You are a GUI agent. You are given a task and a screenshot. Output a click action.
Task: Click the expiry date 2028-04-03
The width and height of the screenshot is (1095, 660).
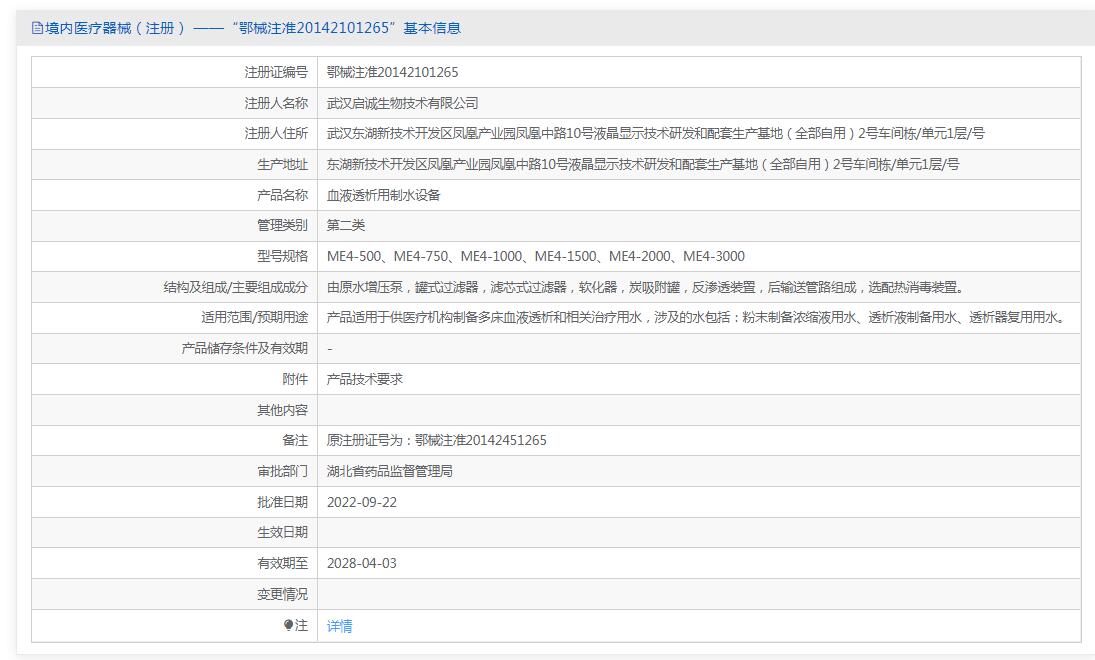coord(362,563)
